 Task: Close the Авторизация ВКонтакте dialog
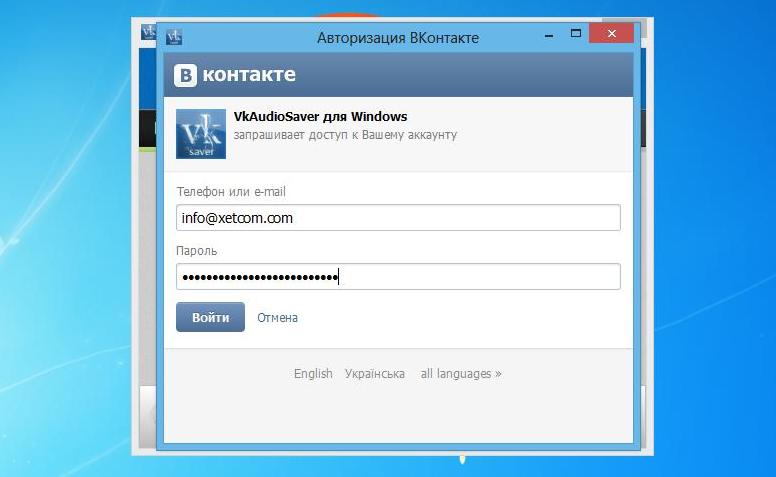click(x=612, y=34)
